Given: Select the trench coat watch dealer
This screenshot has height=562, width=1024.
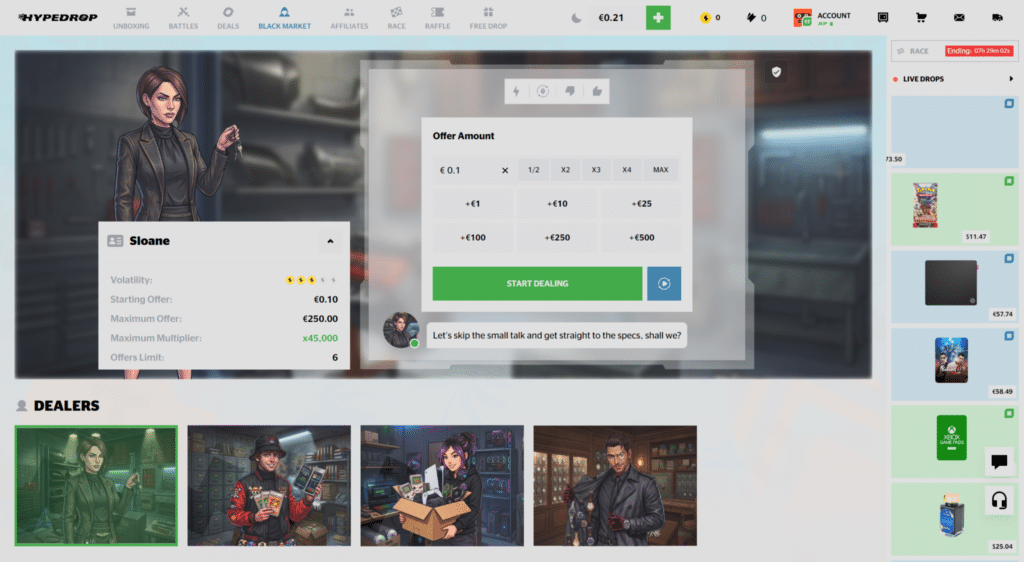Looking at the screenshot, I should coord(615,486).
